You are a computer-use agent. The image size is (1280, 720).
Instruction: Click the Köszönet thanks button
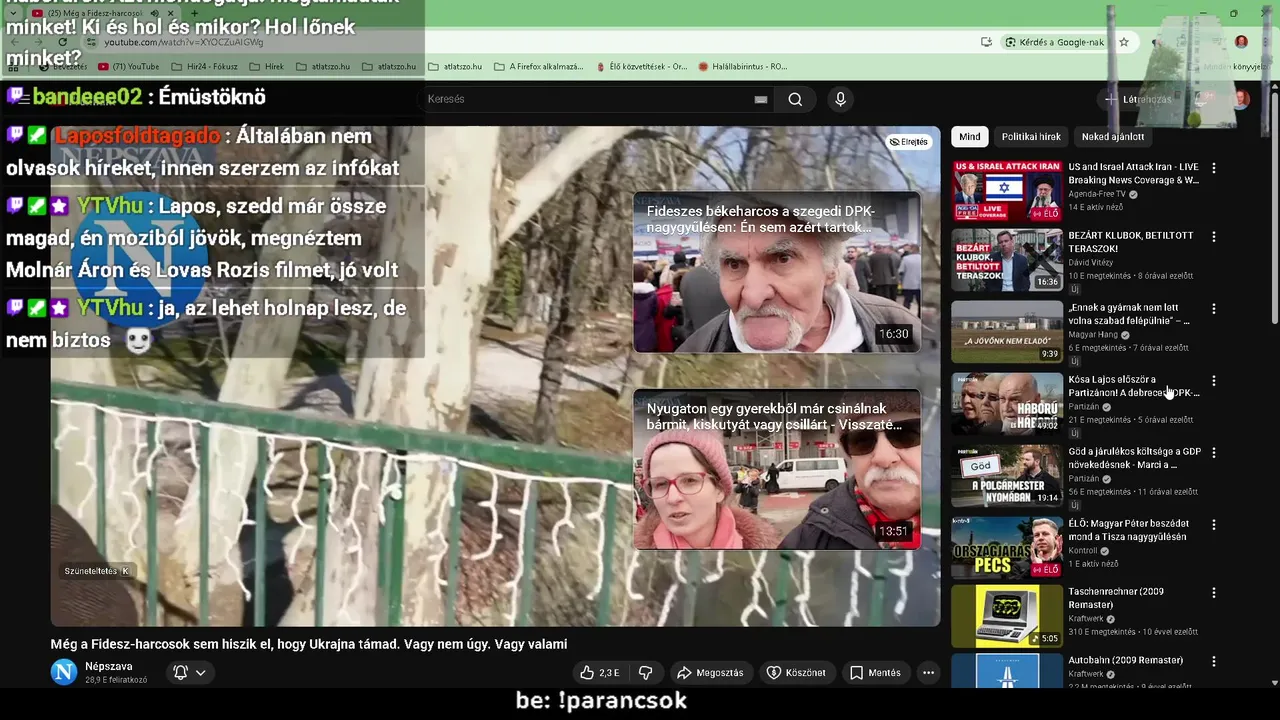click(x=796, y=673)
